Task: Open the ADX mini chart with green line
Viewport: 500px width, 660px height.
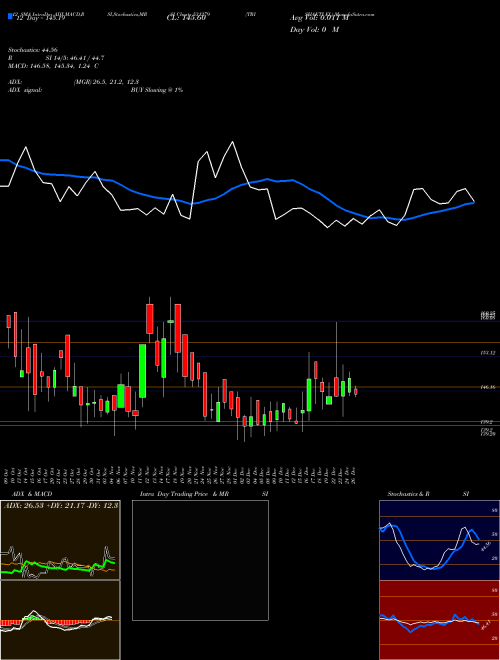Action: tap(60, 540)
